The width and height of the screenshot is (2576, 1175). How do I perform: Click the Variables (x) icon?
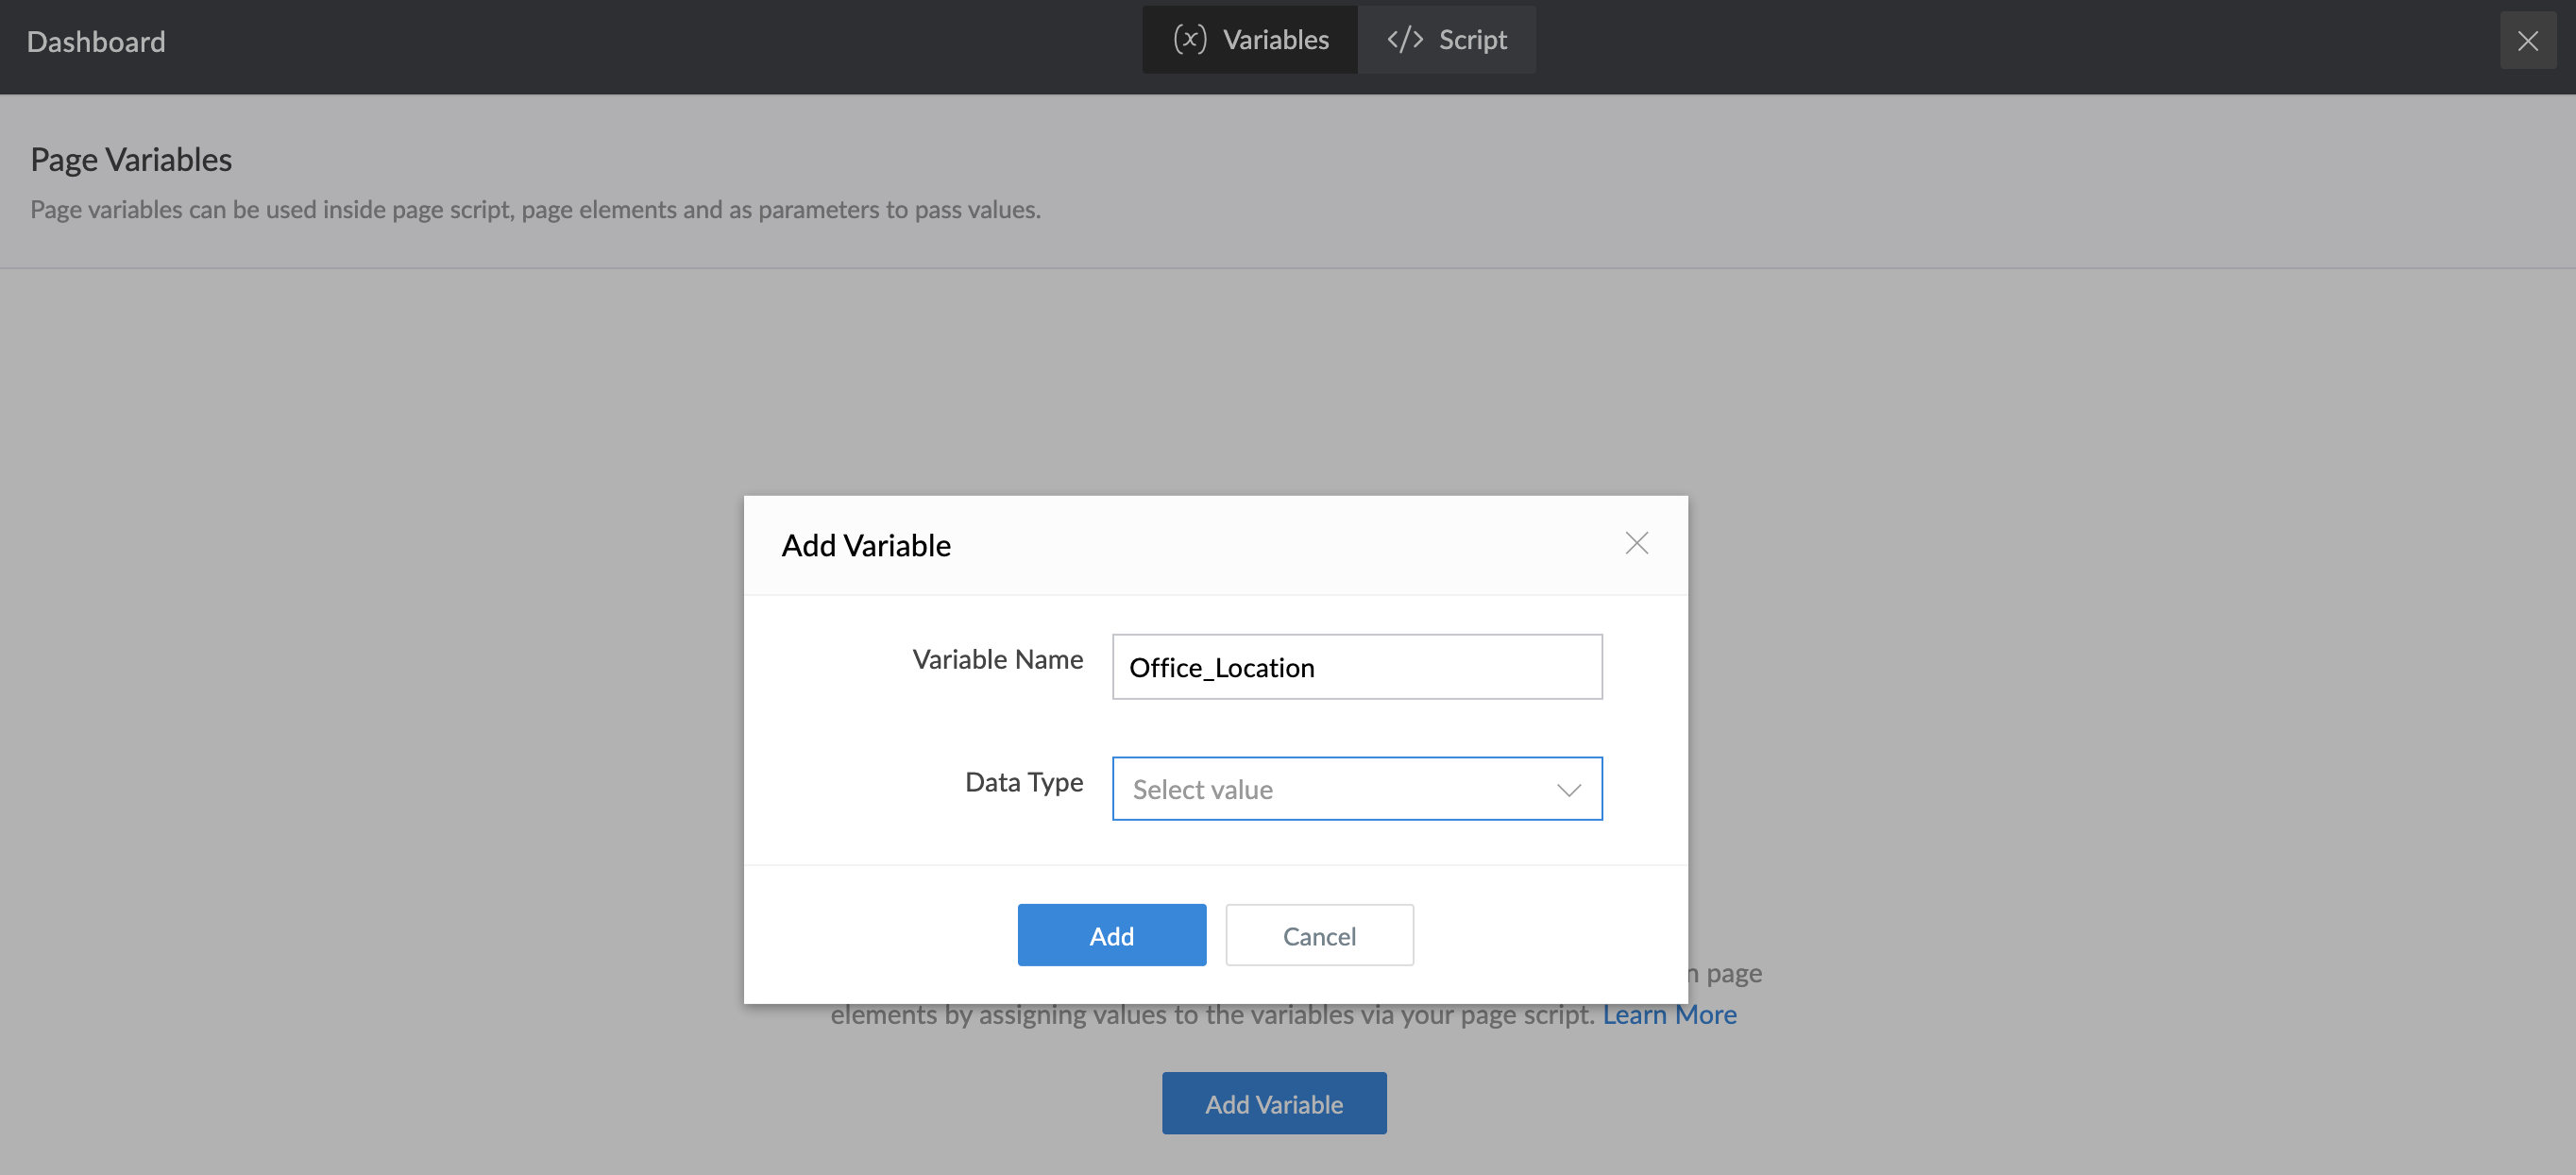[x=1189, y=40]
